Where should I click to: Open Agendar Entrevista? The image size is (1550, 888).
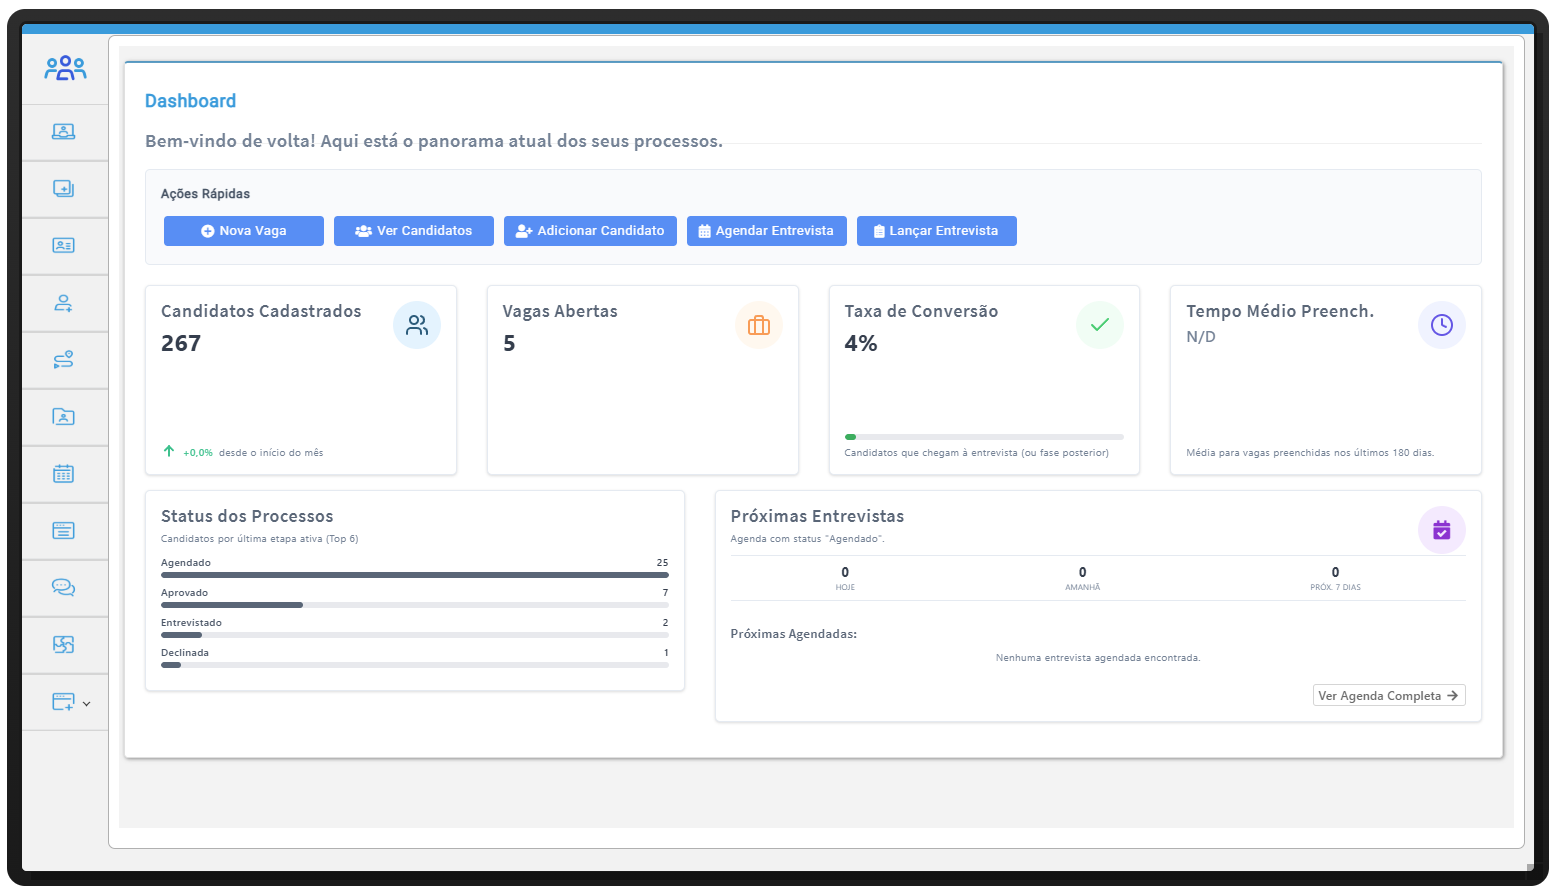click(766, 231)
